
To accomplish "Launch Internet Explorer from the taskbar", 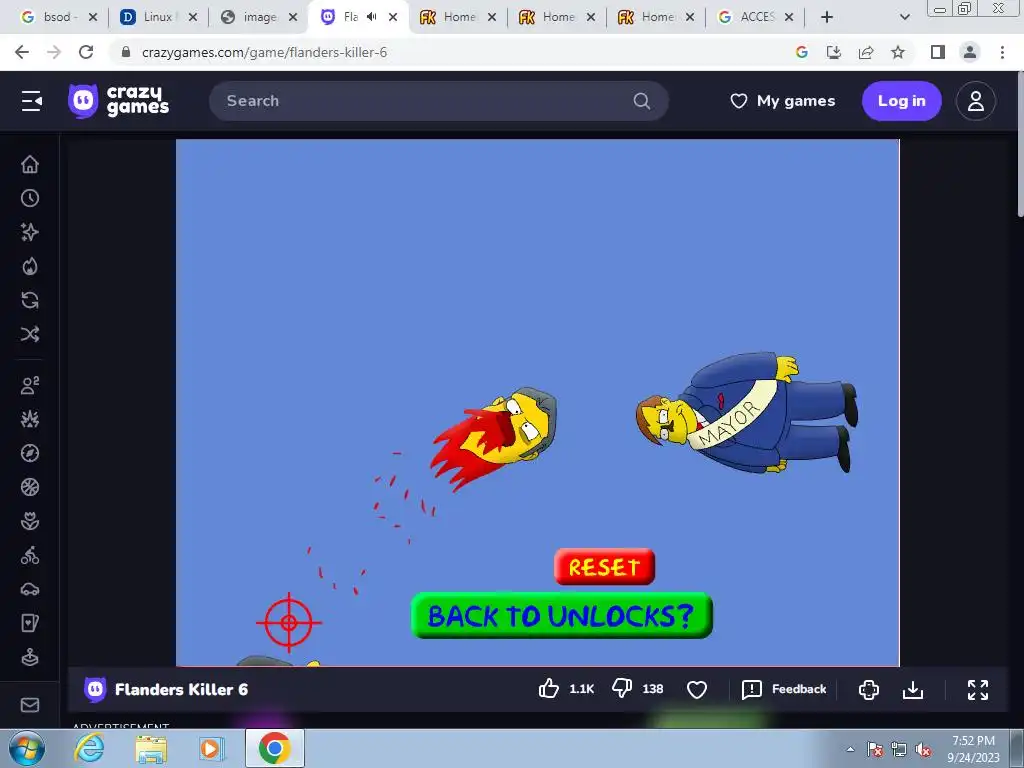I will (x=89, y=748).
